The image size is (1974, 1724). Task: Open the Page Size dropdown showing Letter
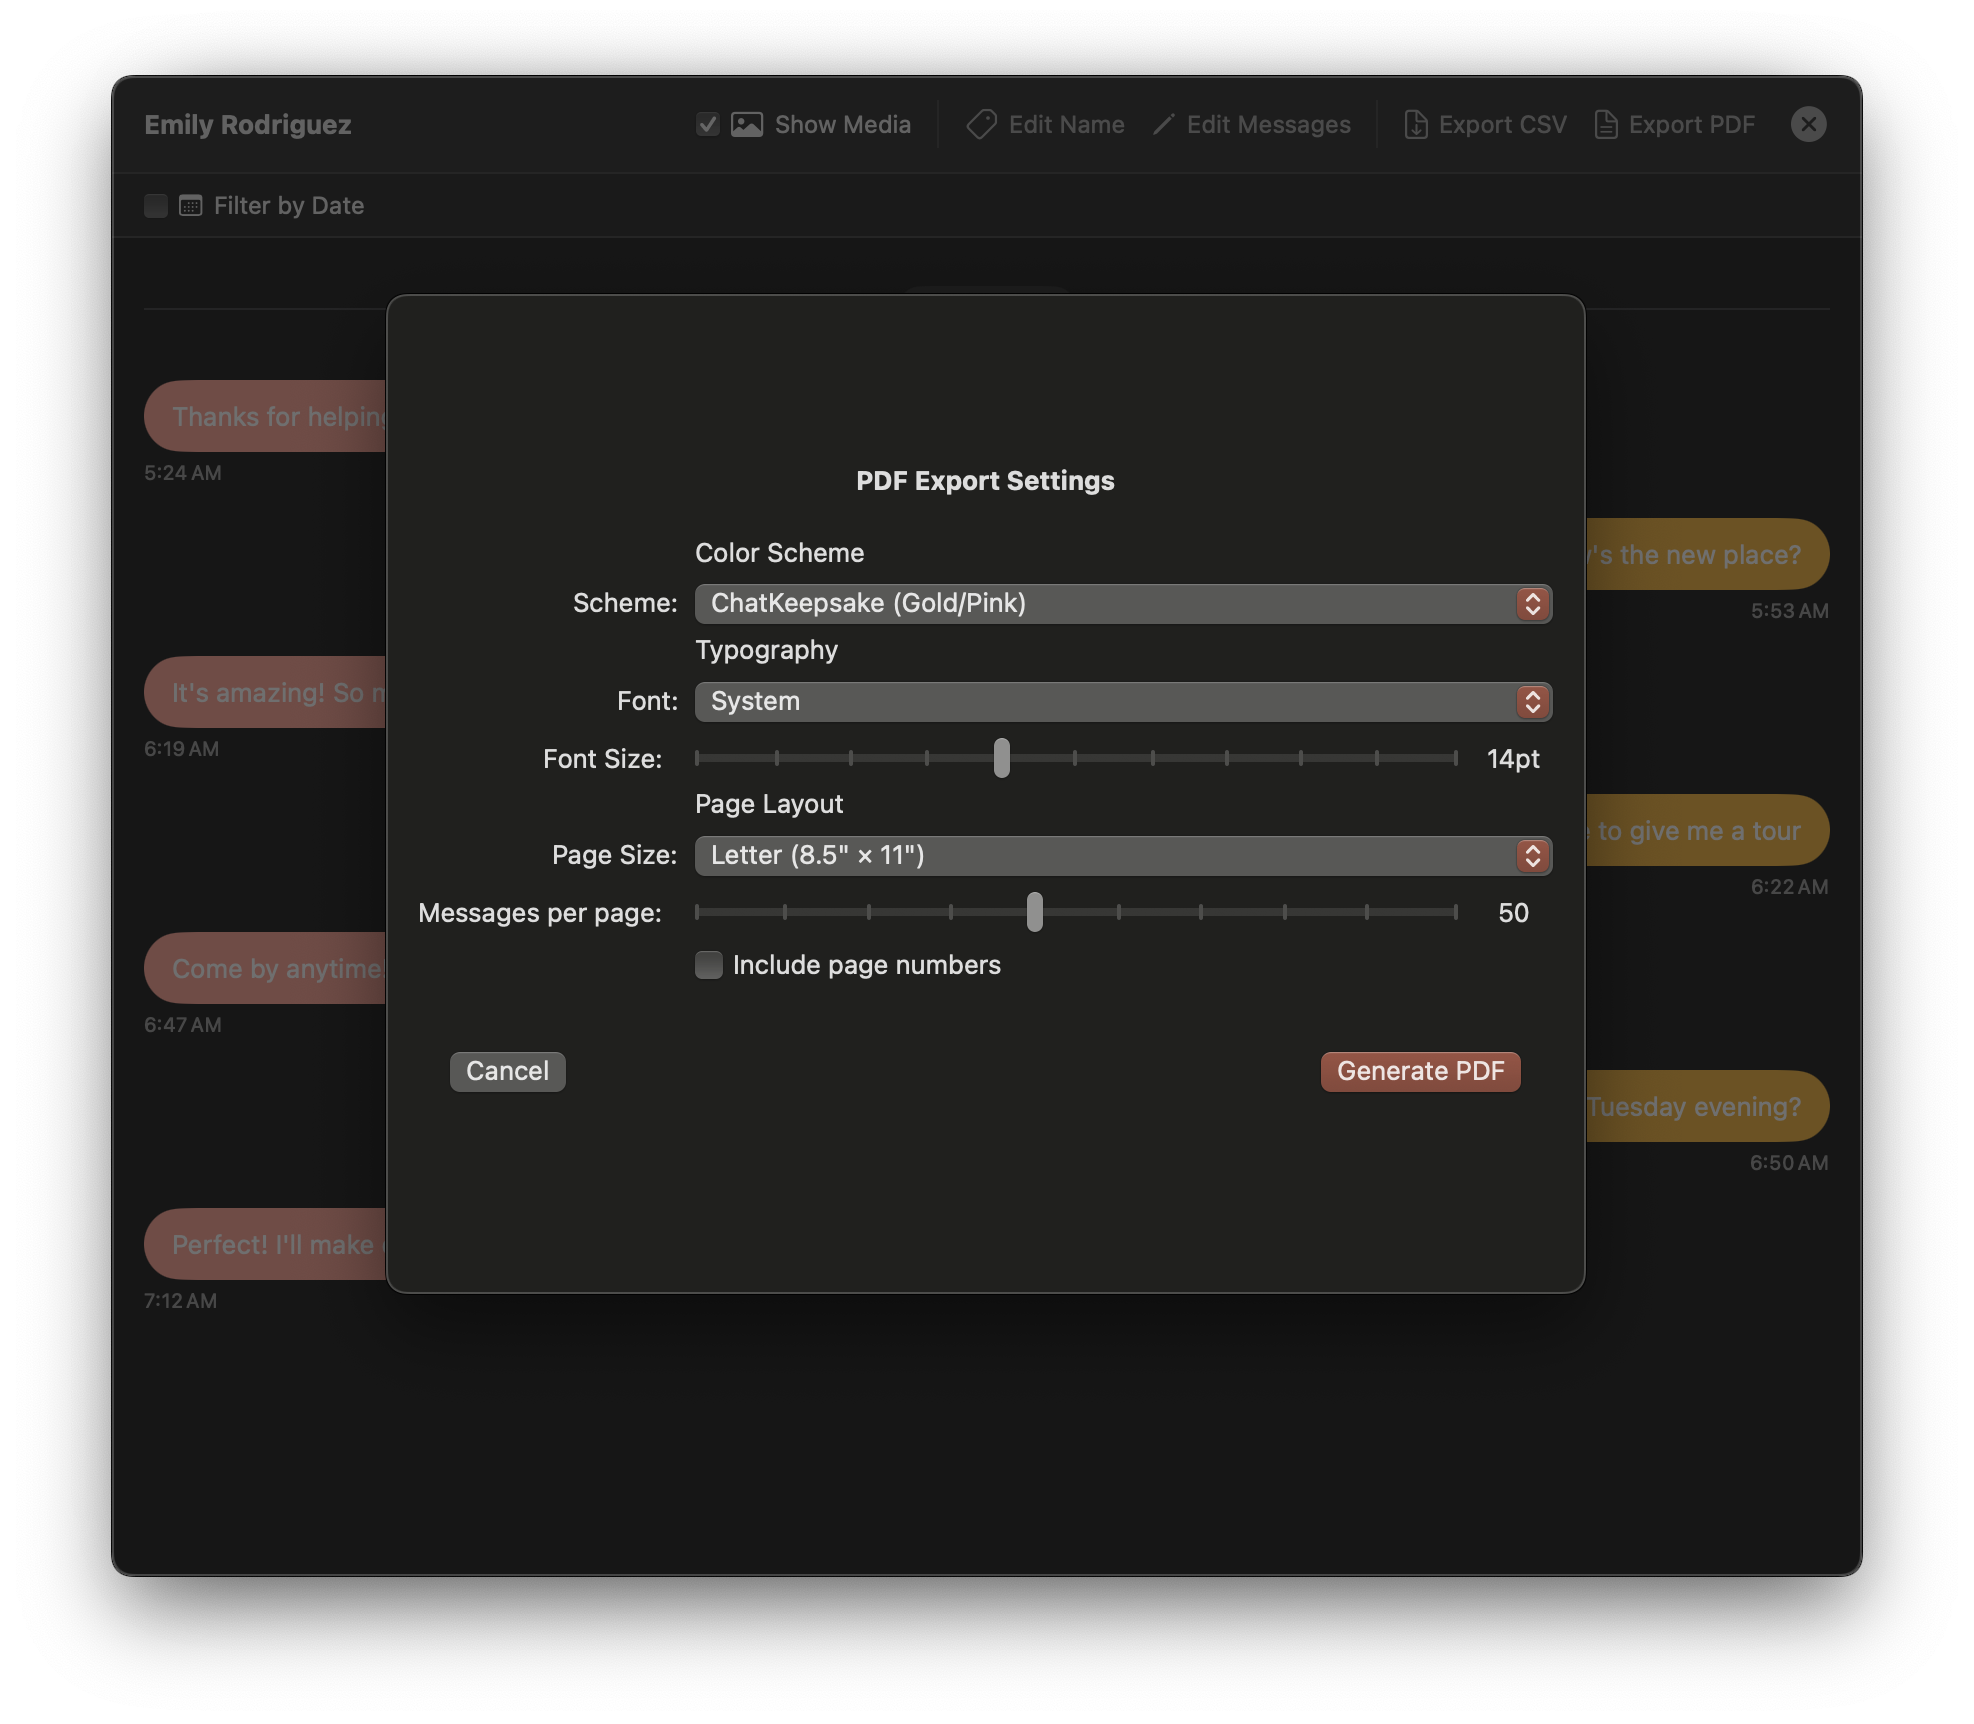(x=1122, y=856)
